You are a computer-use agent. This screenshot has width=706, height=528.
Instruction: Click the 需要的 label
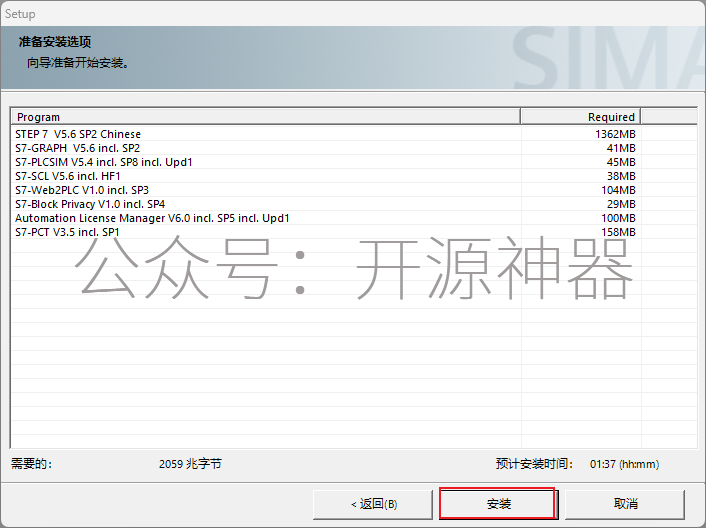pos(31,464)
